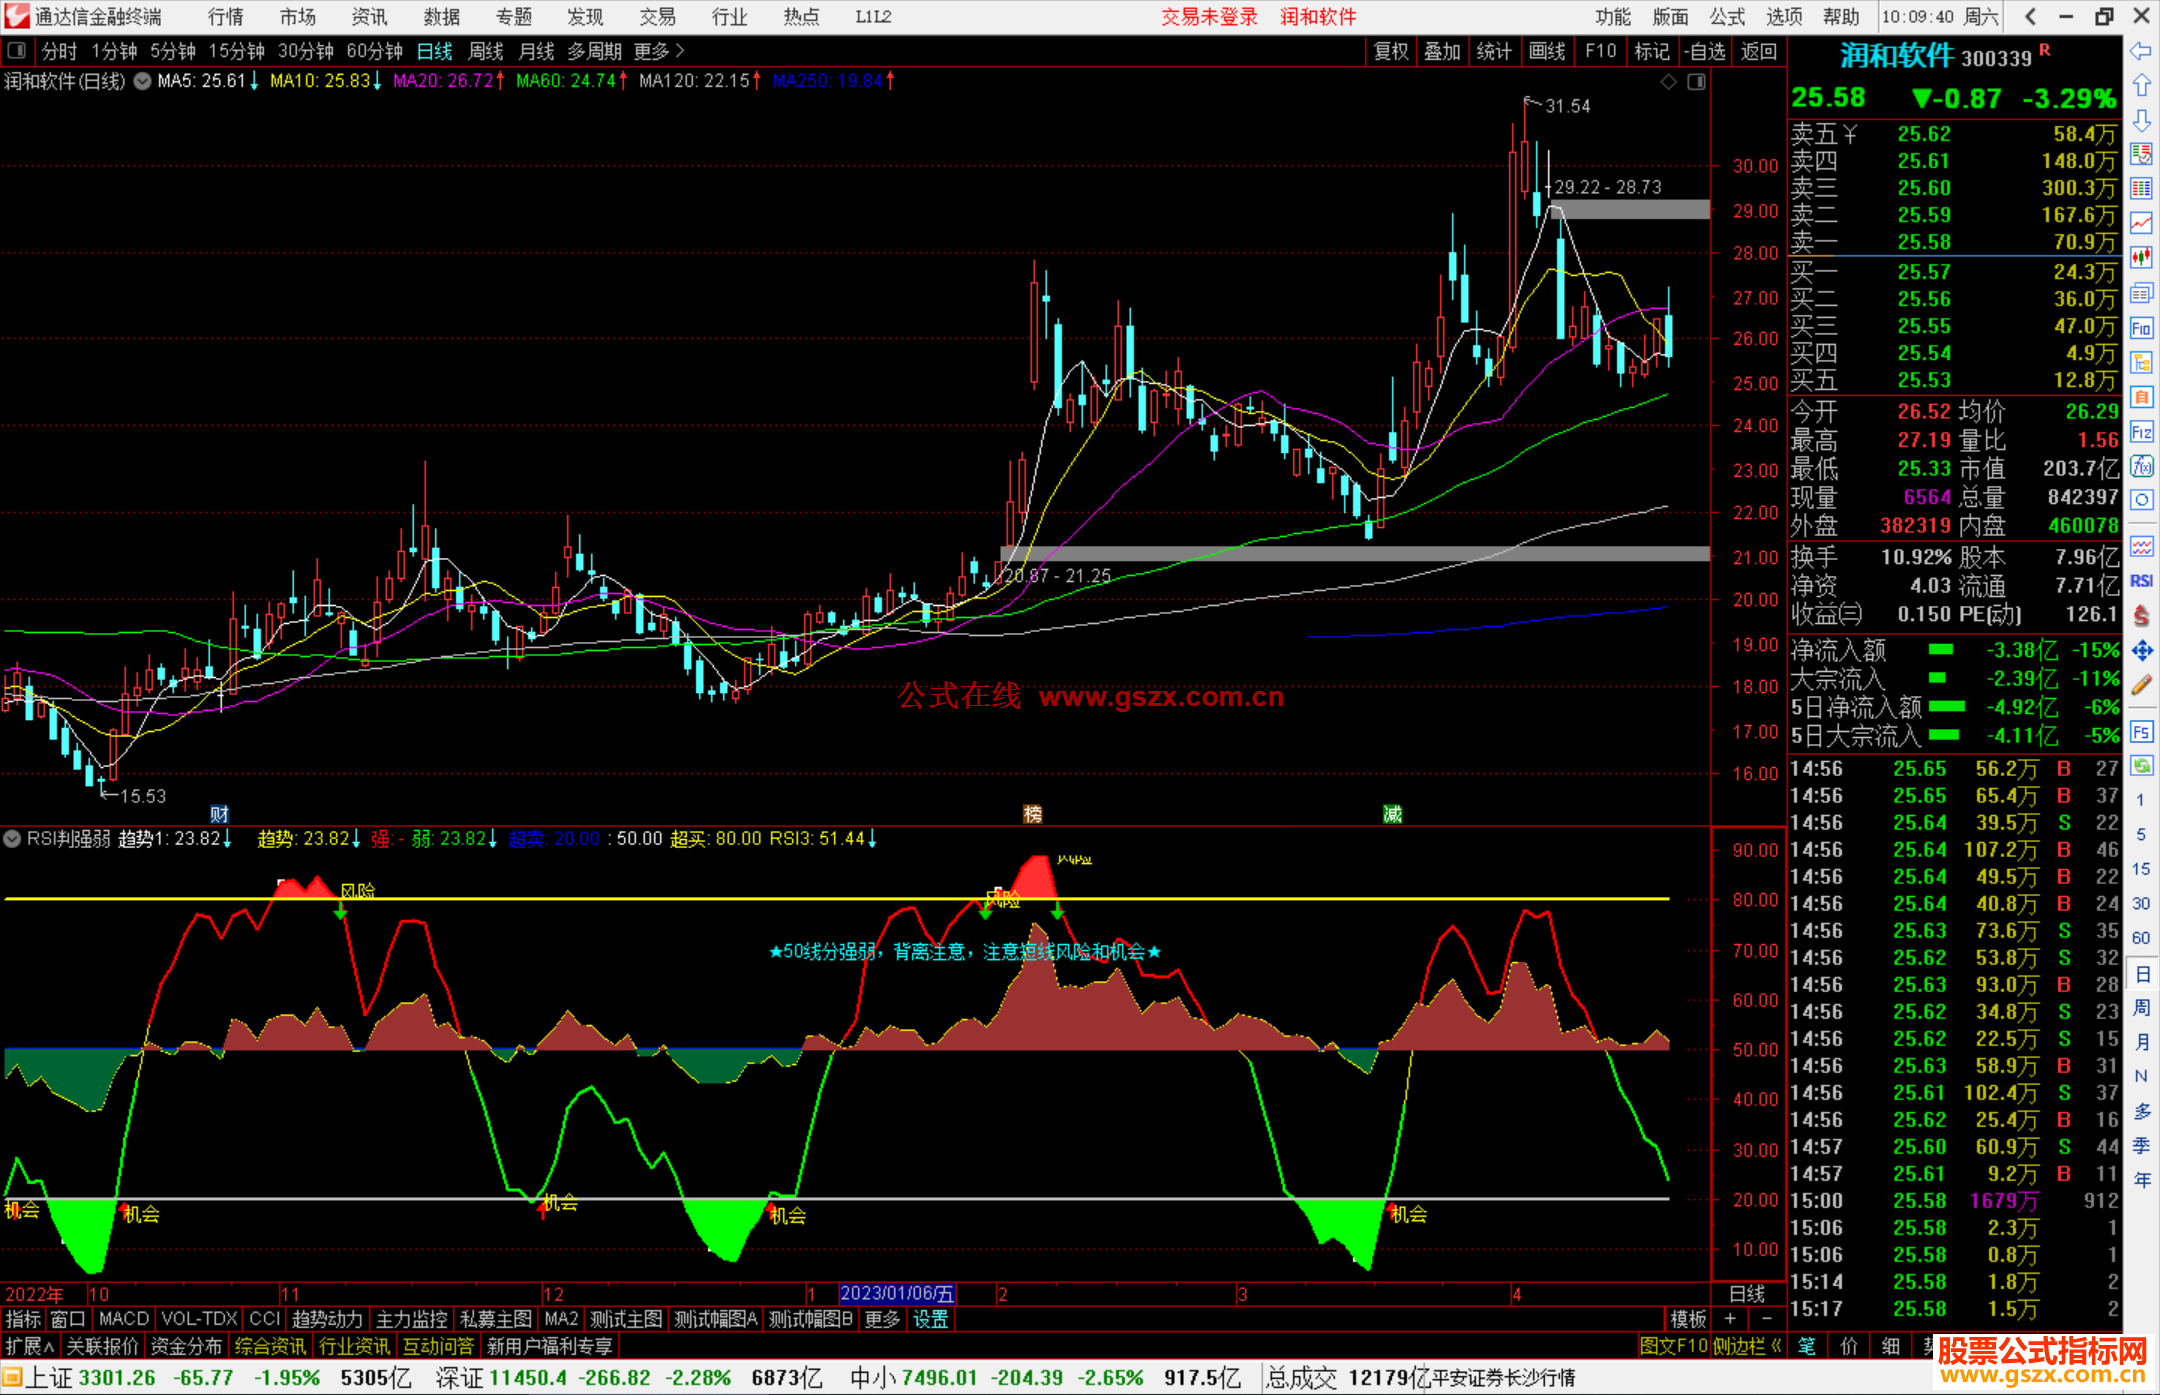Image resolution: width=2160 pixels, height=1395 pixels.
Task: Expand the 扩展 panel at bottom left
Action: [x=30, y=1346]
